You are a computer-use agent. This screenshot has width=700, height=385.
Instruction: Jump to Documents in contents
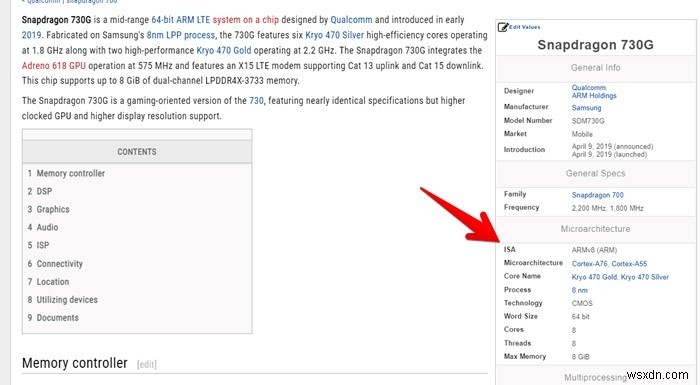[58, 318]
